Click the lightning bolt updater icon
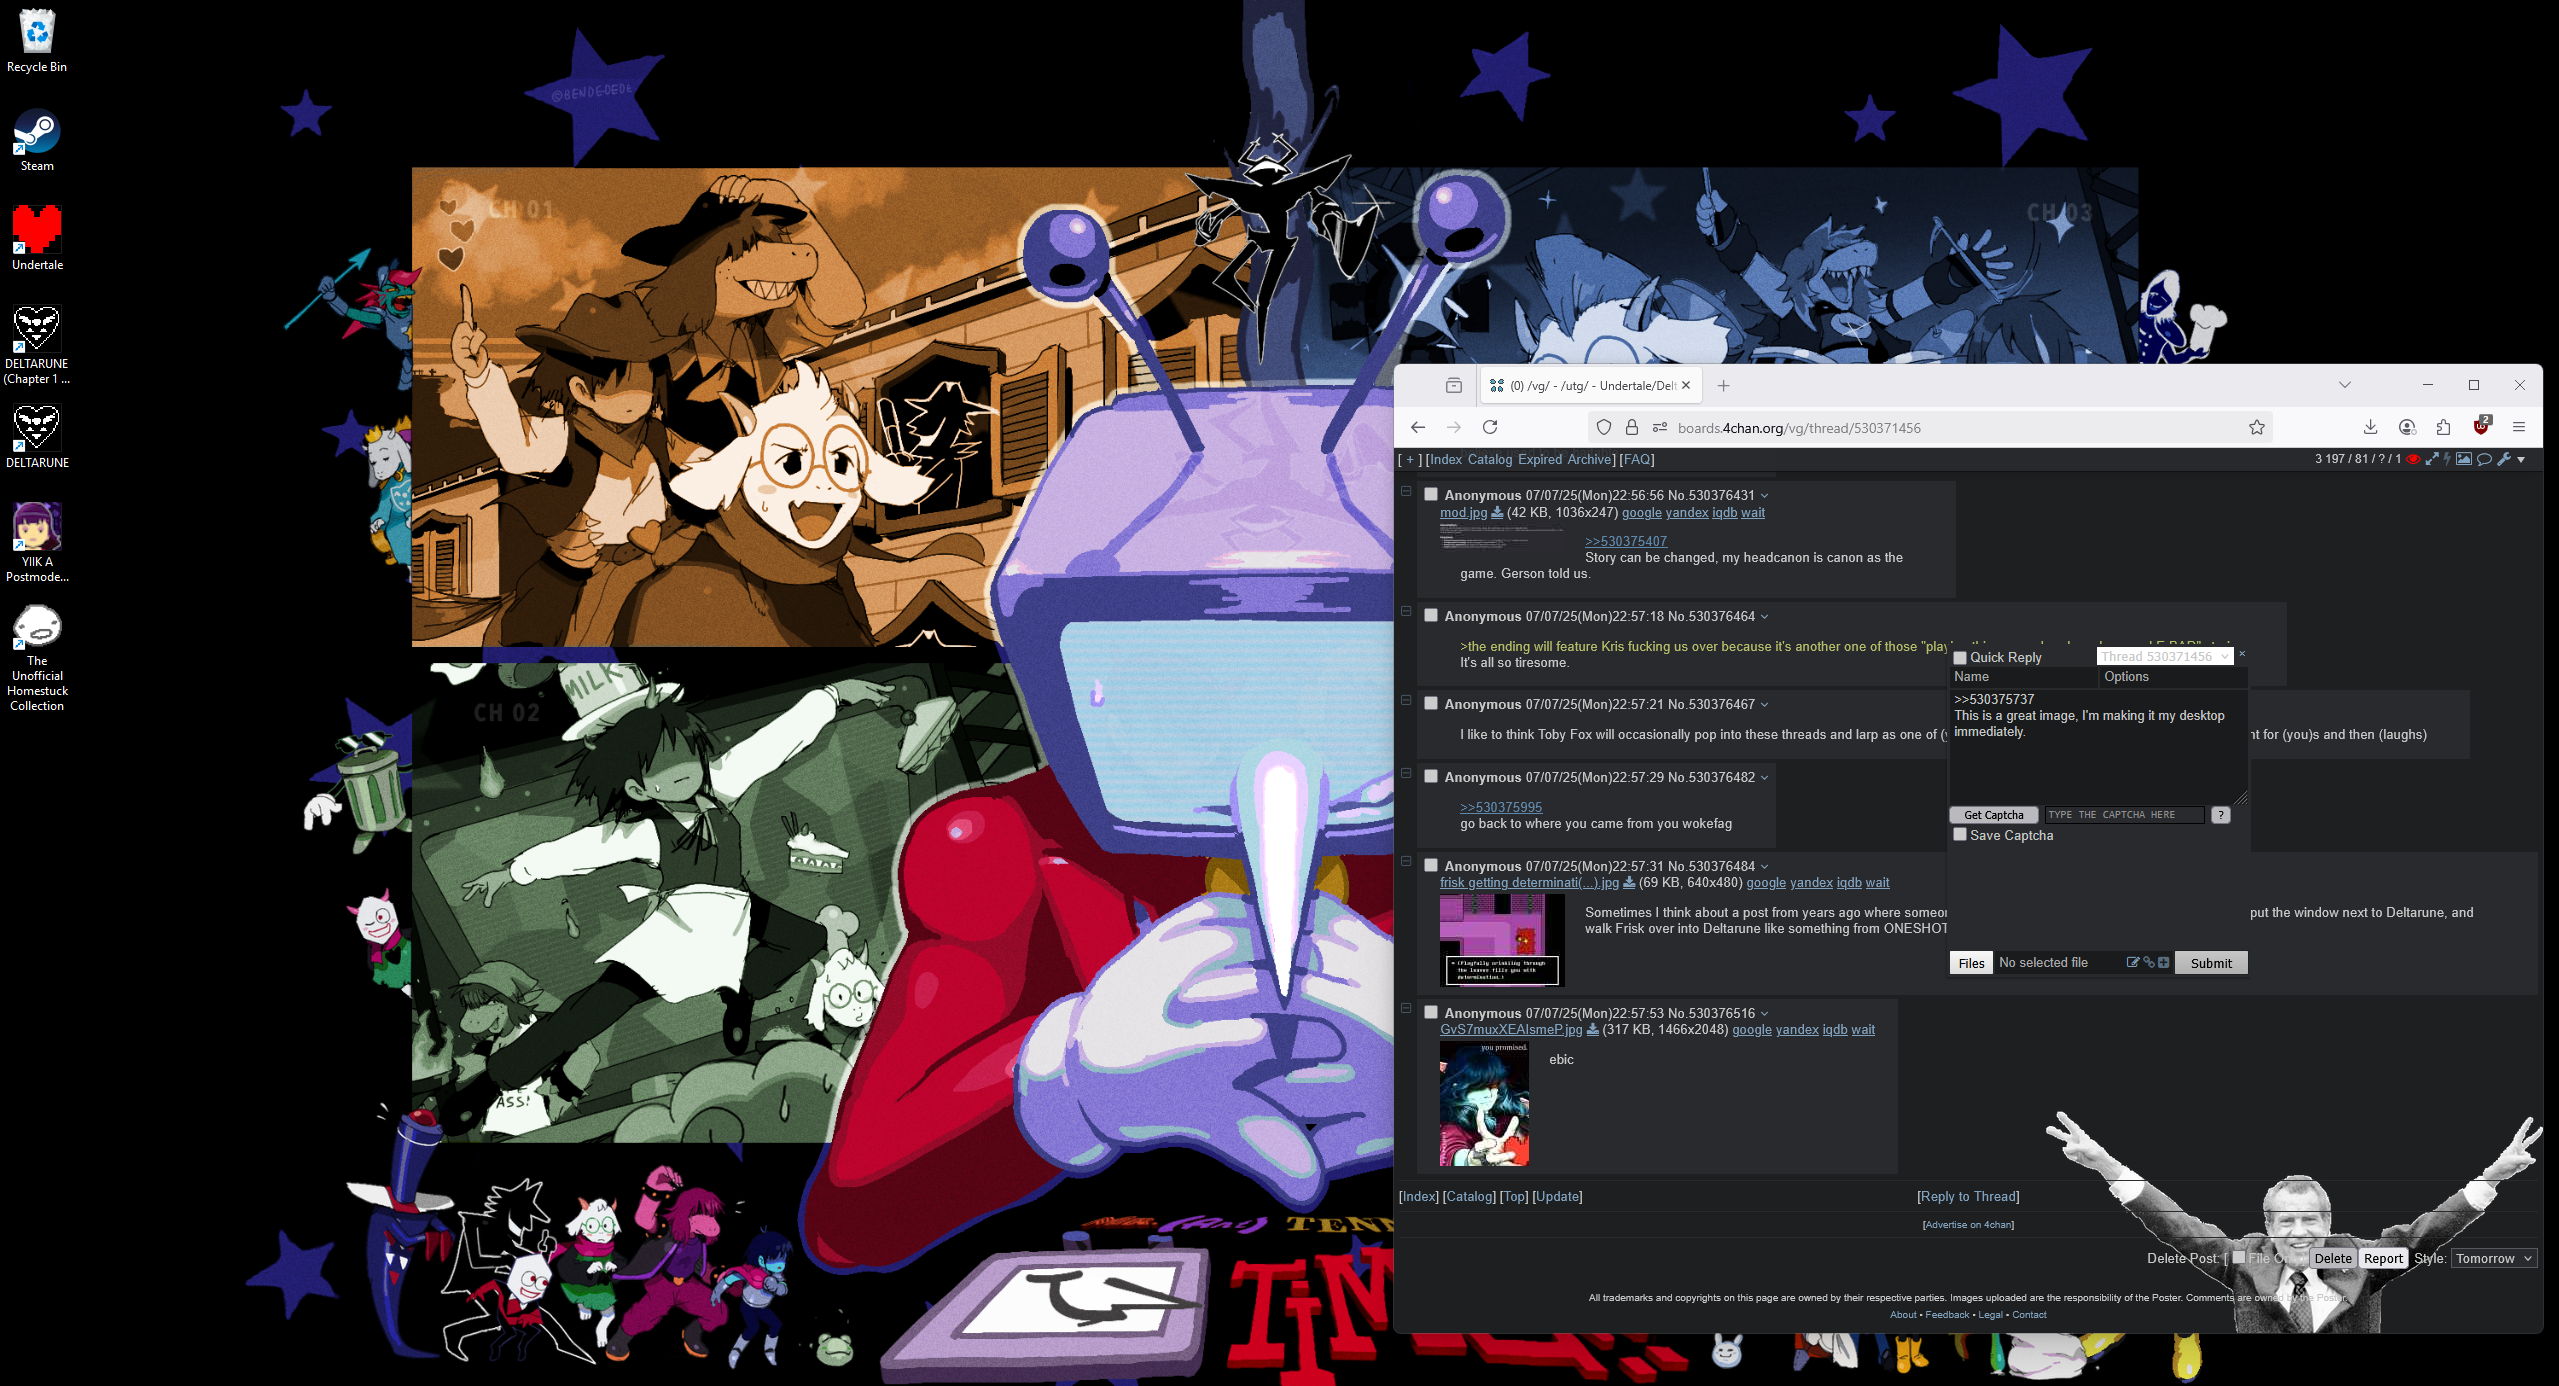Image resolution: width=2559 pixels, height=1386 pixels. click(x=2447, y=459)
